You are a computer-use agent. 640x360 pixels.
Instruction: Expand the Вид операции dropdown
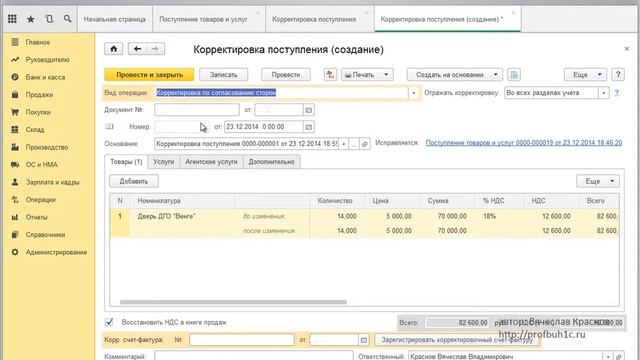413,93
